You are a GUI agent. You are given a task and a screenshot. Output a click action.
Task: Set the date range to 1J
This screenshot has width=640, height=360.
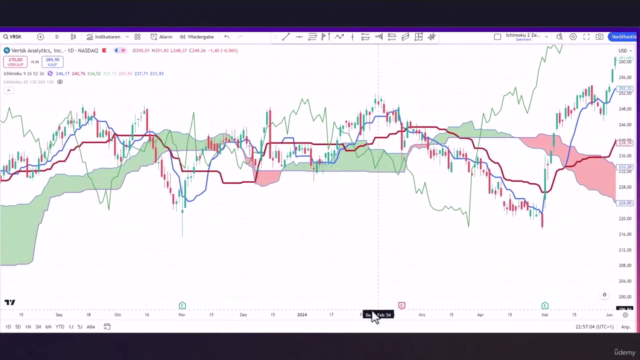tap(71, 327)
